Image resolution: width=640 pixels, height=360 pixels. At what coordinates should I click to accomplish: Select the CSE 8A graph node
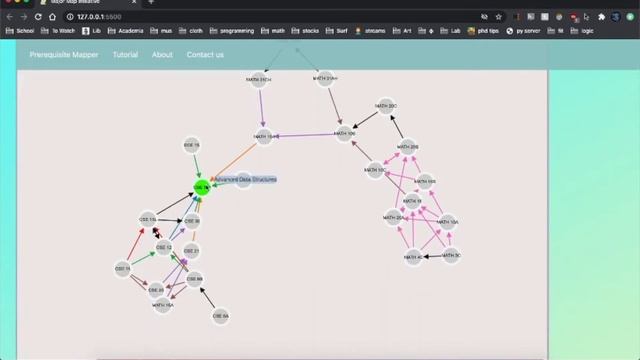tap(220, 316)
